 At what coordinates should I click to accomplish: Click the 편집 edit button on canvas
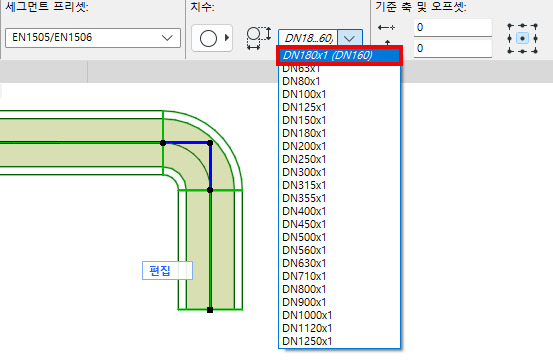click(x=168, y=271)
